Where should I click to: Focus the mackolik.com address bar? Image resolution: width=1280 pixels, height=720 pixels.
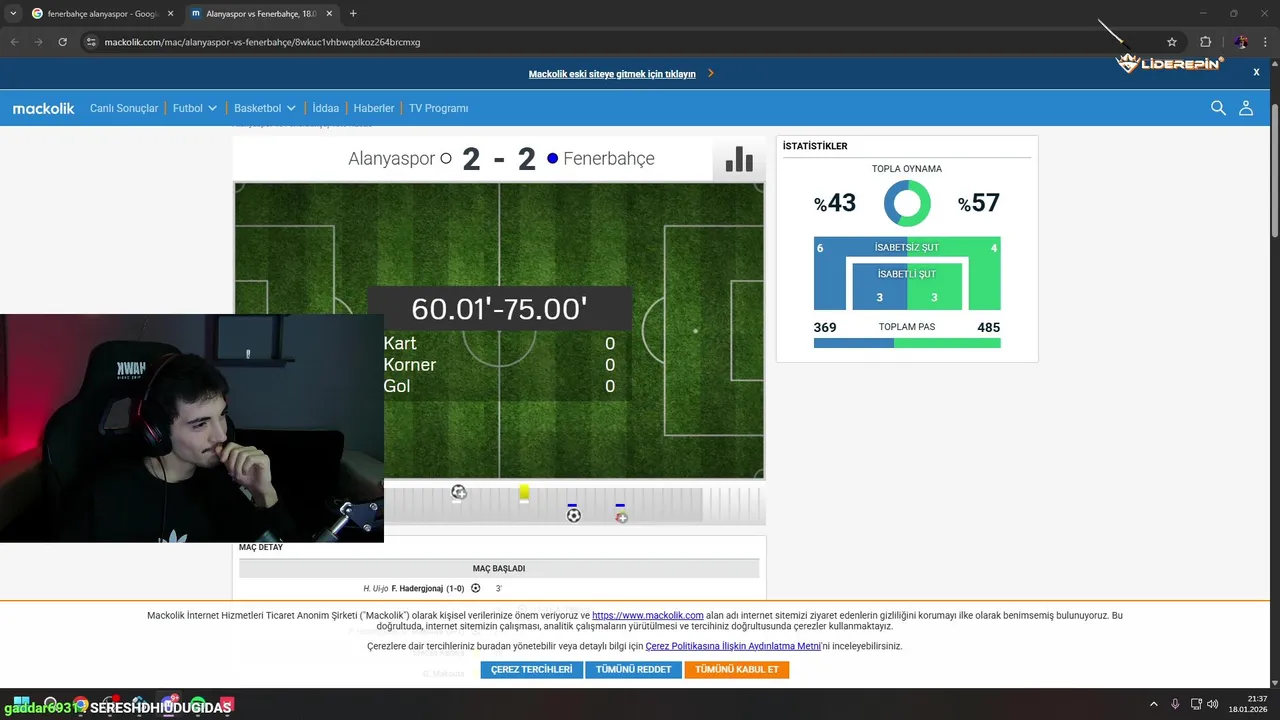tap(620, 42)
